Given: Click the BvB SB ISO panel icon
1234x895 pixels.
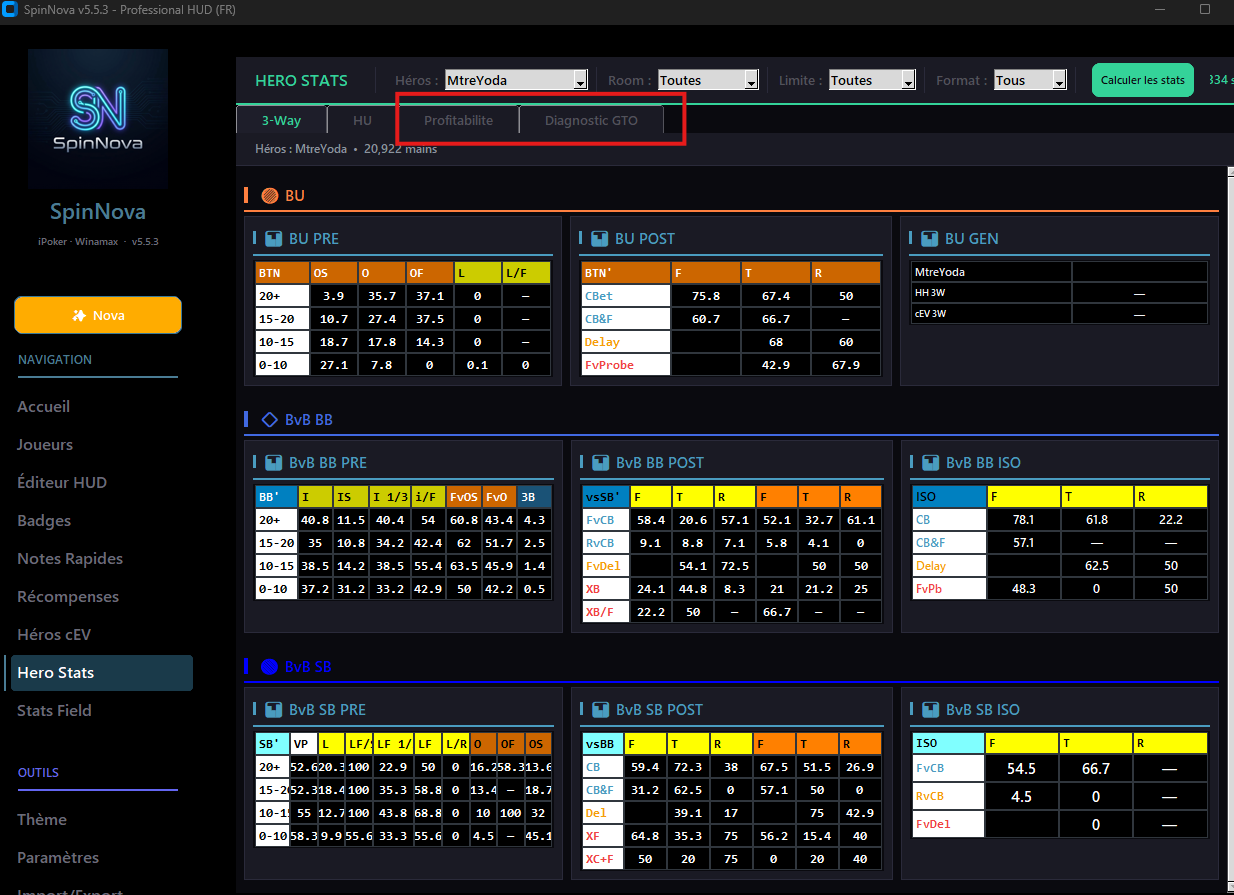Looking at the screenshot, I should (929, 710).
